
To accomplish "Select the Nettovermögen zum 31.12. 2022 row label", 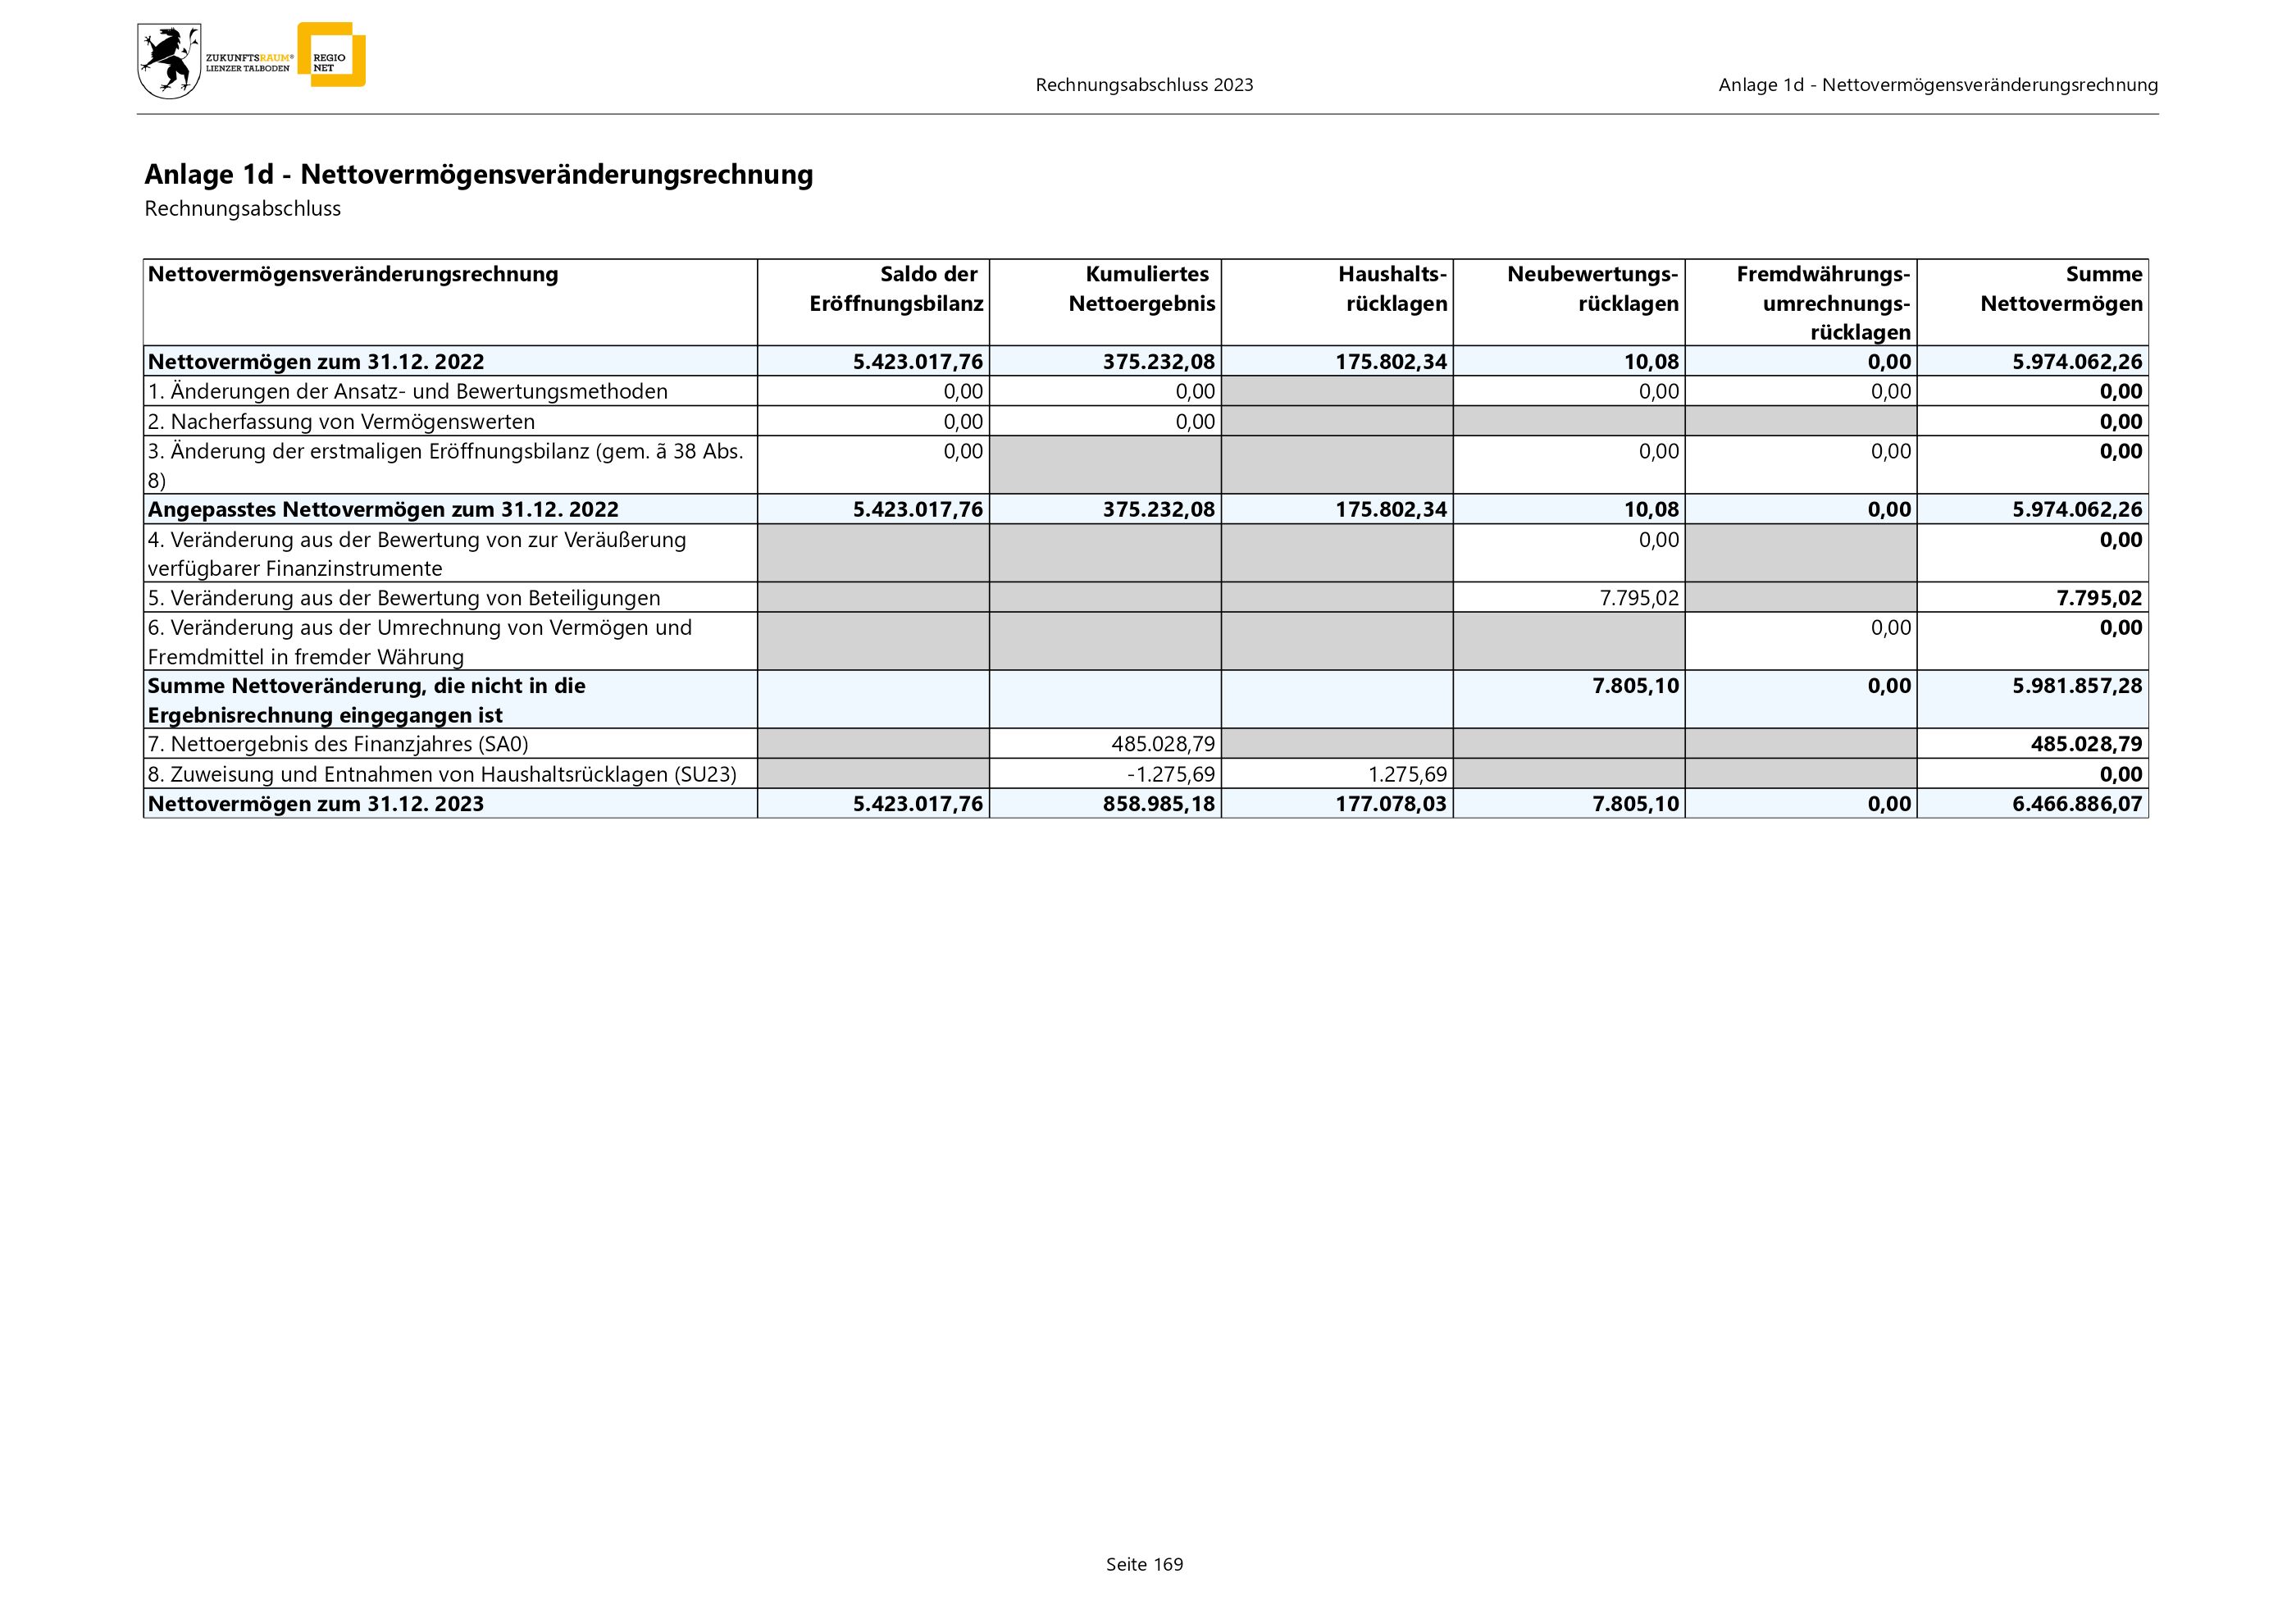I will coord(316,362).
